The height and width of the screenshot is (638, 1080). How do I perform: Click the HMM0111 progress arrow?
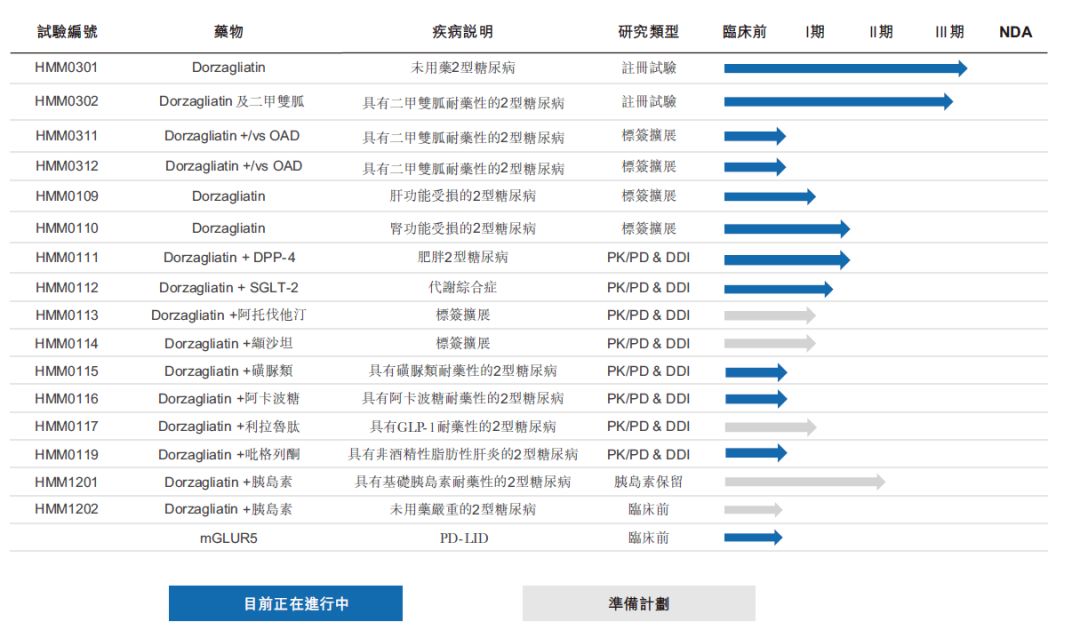(787, 260)
